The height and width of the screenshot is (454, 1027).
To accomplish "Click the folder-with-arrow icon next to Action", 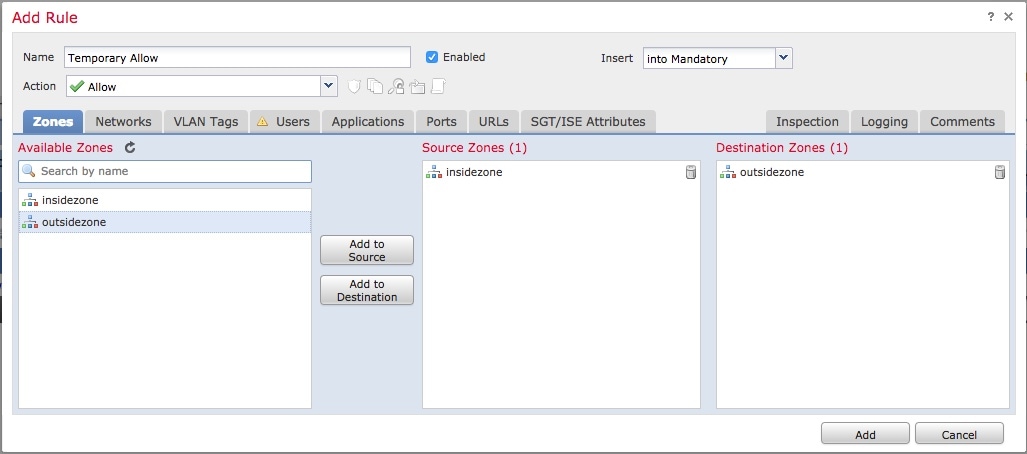I will [x=418, y=86].
